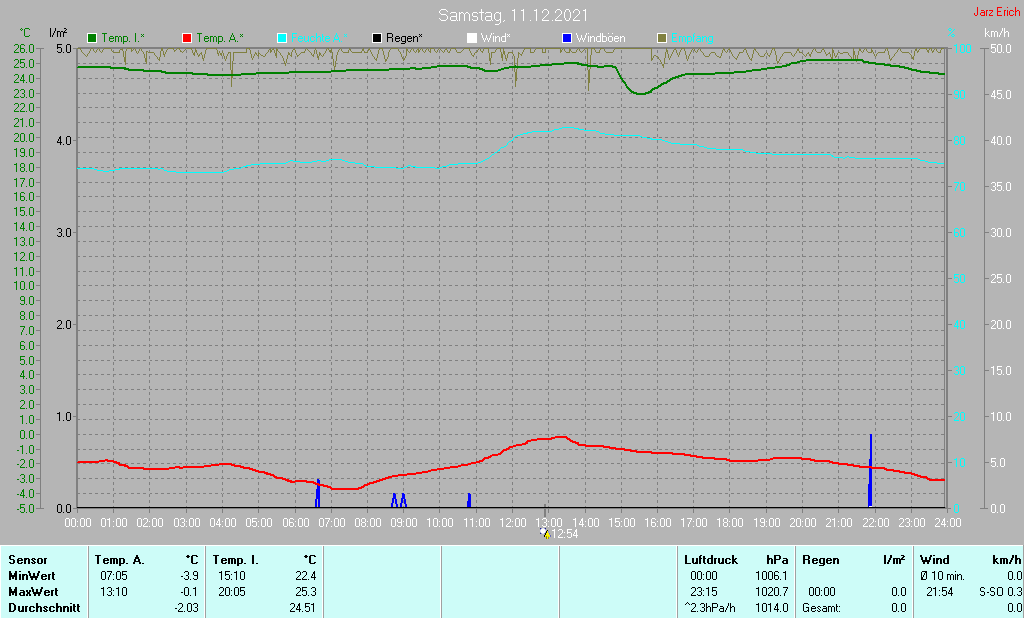Viewport: 1024px width, 618px height.
Task: Click the white Wind legend swatch
Action: point(472,38)
